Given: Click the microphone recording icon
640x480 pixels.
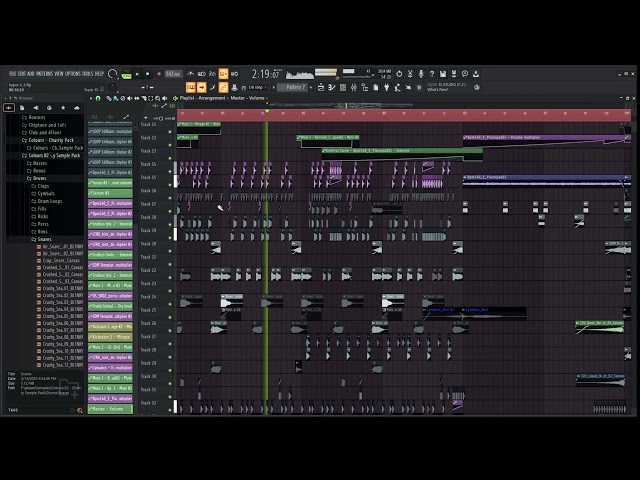Looking at the screenshot, I should [421, 74].
